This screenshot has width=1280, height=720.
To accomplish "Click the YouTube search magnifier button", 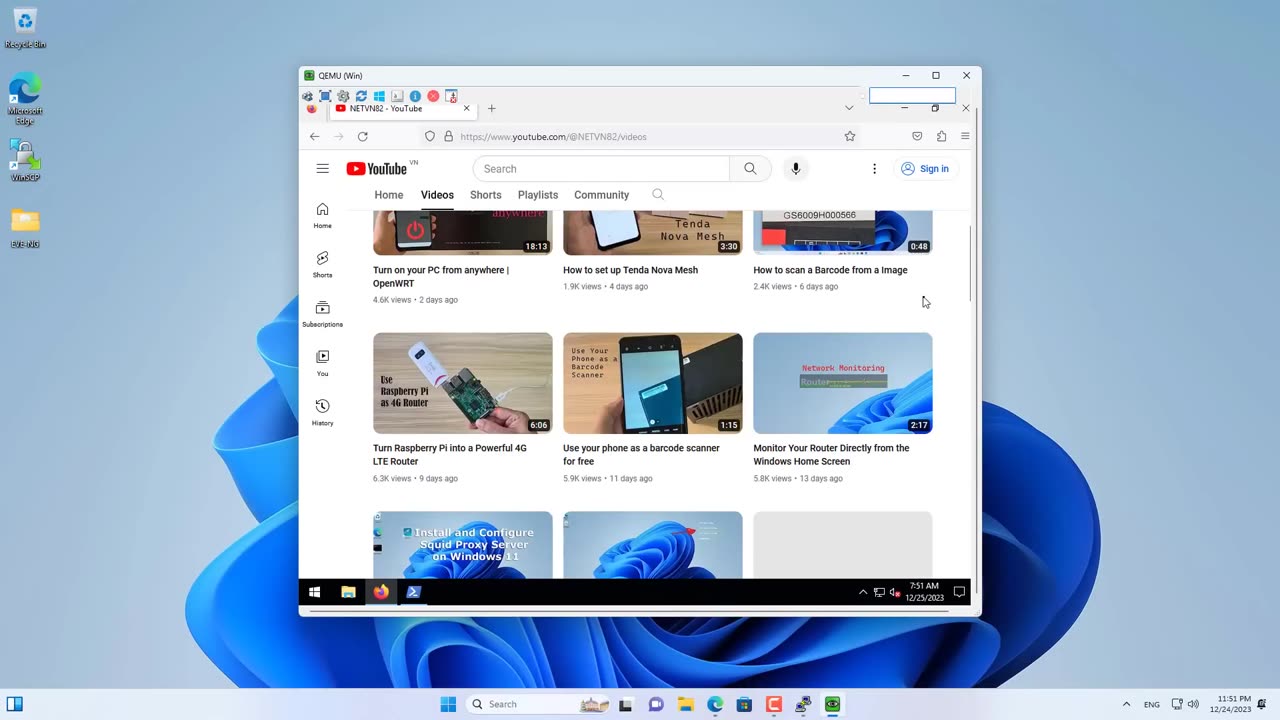I will (x=750, y=169).
